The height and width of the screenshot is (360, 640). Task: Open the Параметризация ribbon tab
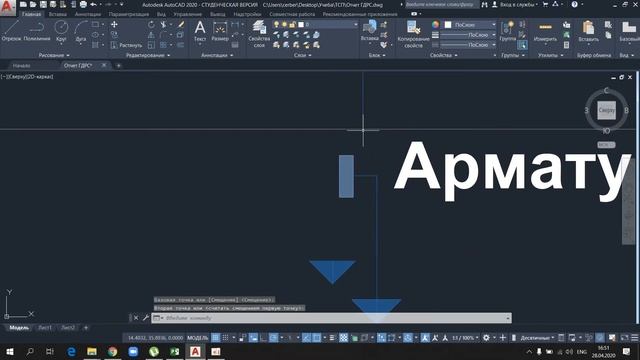pyautogui.click(x=129, y=14)
